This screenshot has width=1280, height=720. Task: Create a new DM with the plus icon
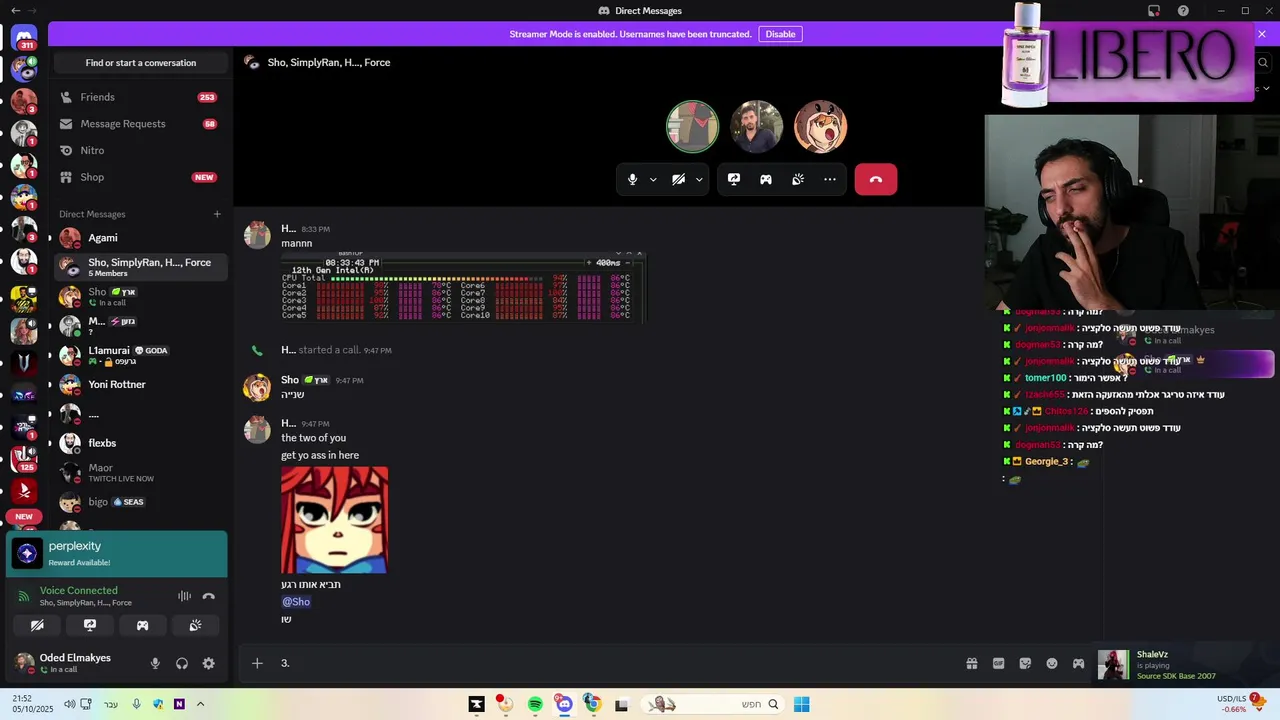coord(217,214)
